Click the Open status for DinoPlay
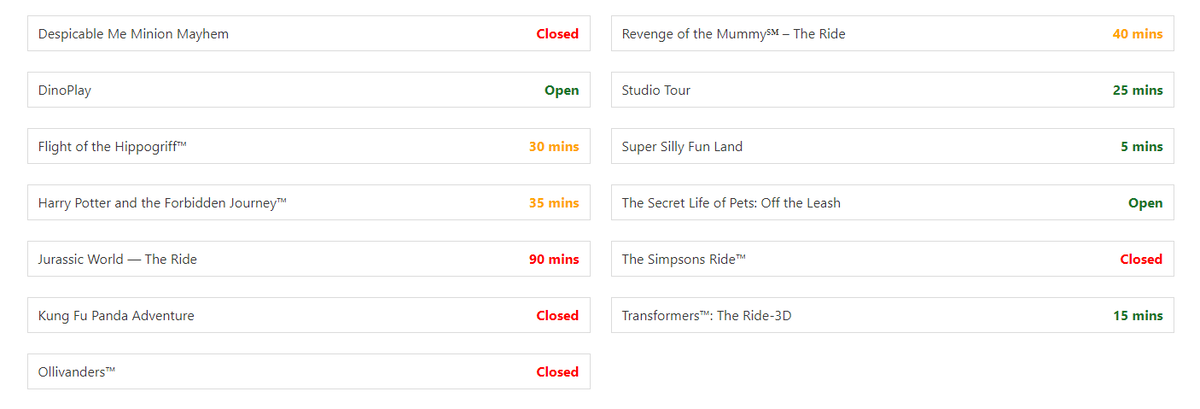The width and height of the screenshot is (1200, 409). pyautogui.click(x=562, y=90)
